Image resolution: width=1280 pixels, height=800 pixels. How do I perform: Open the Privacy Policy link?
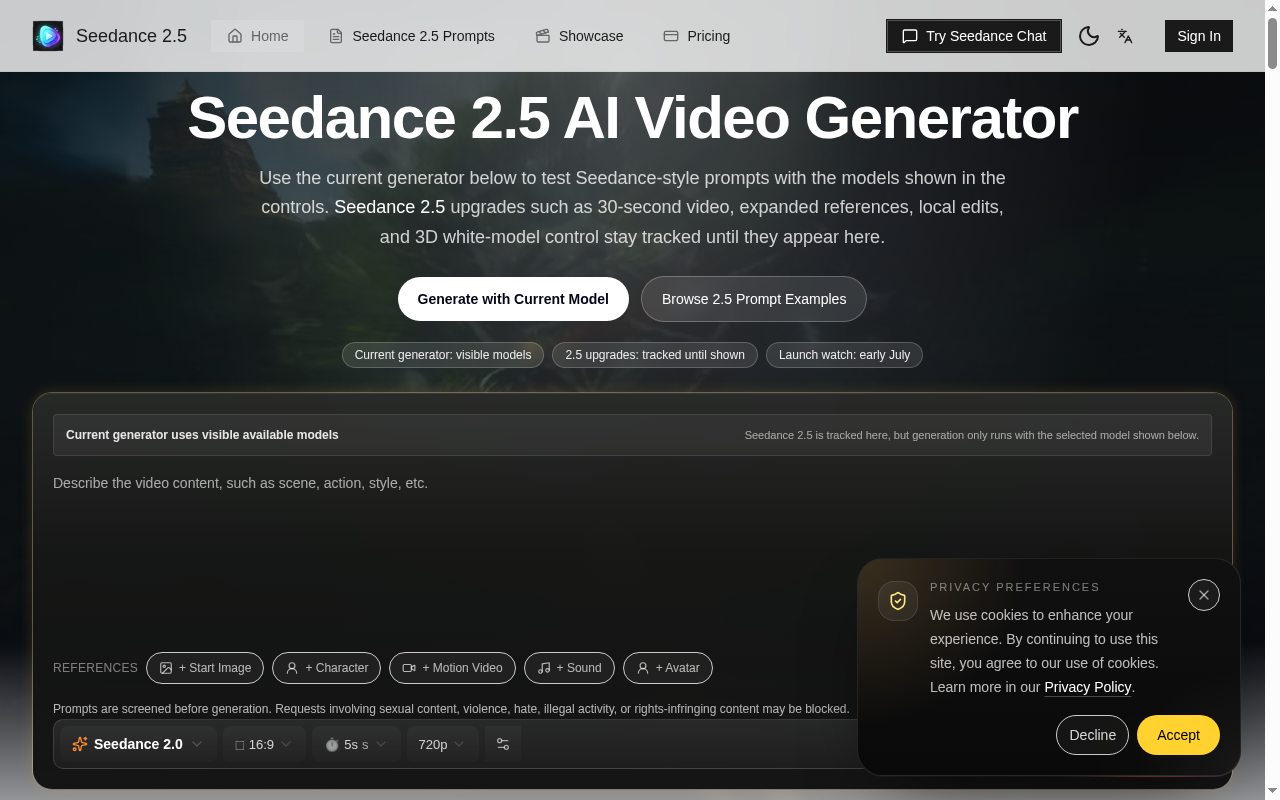tap(1088, 687)
